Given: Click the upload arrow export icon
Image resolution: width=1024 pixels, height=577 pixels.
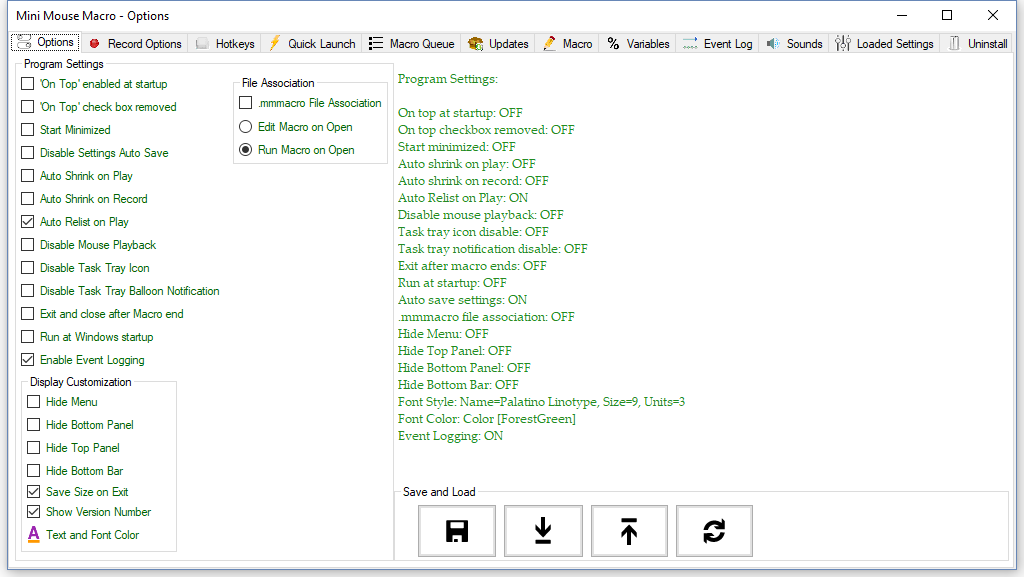Looking at the screenshot, I should click(x=629, y=531).
